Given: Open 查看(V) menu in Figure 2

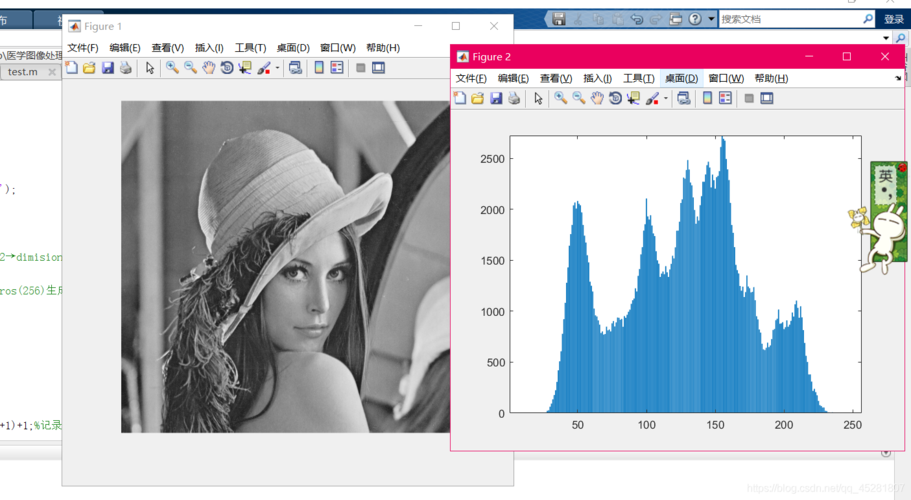Looking at the screenshot, I should click(x=556, y=78).
